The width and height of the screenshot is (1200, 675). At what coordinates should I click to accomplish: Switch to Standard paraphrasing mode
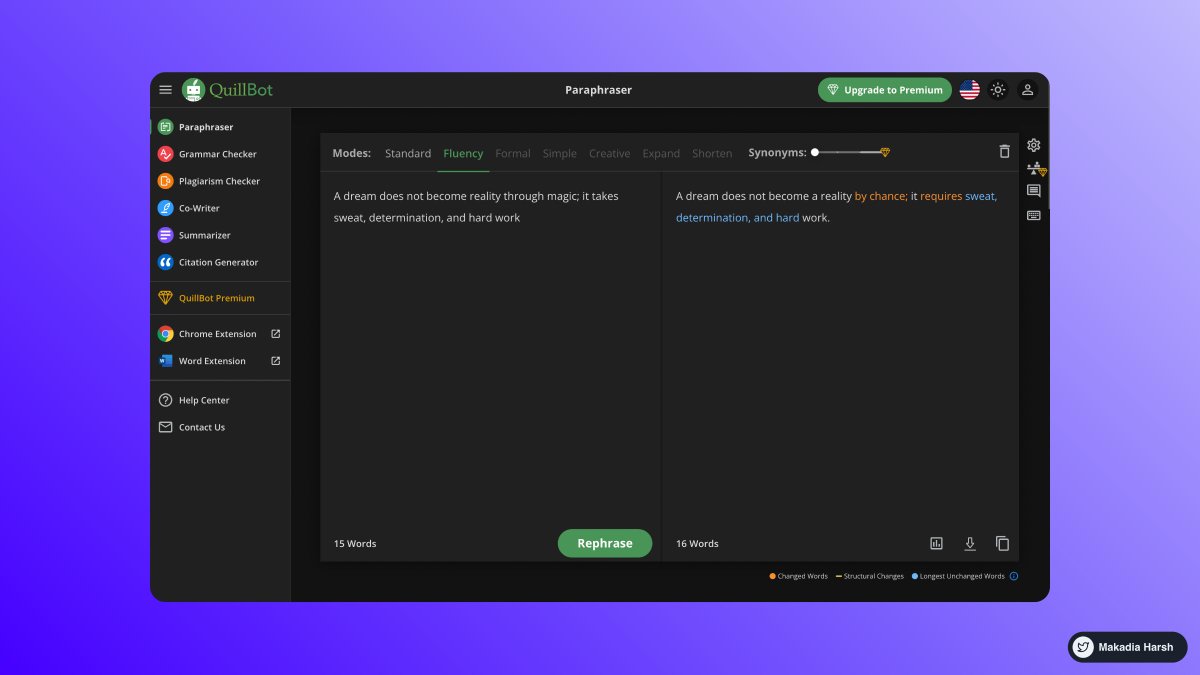[x=407, y=153]
